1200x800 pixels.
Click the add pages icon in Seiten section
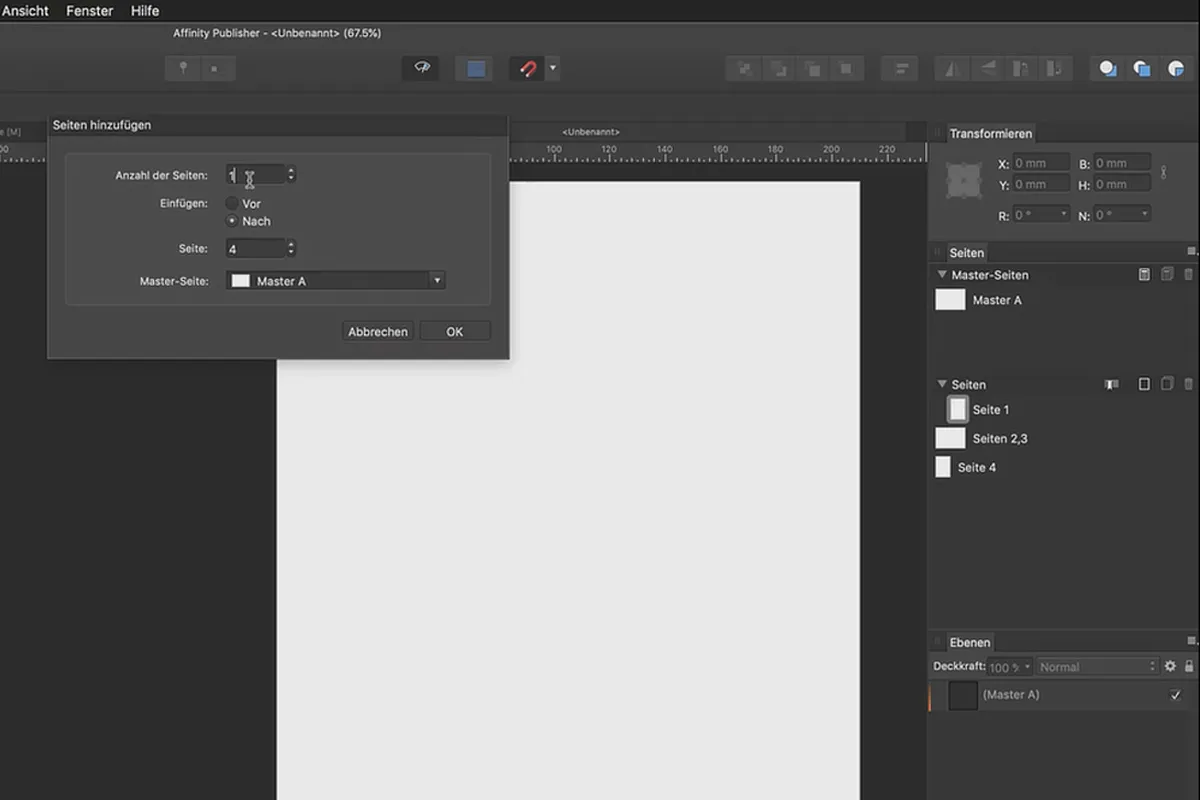1144,384
